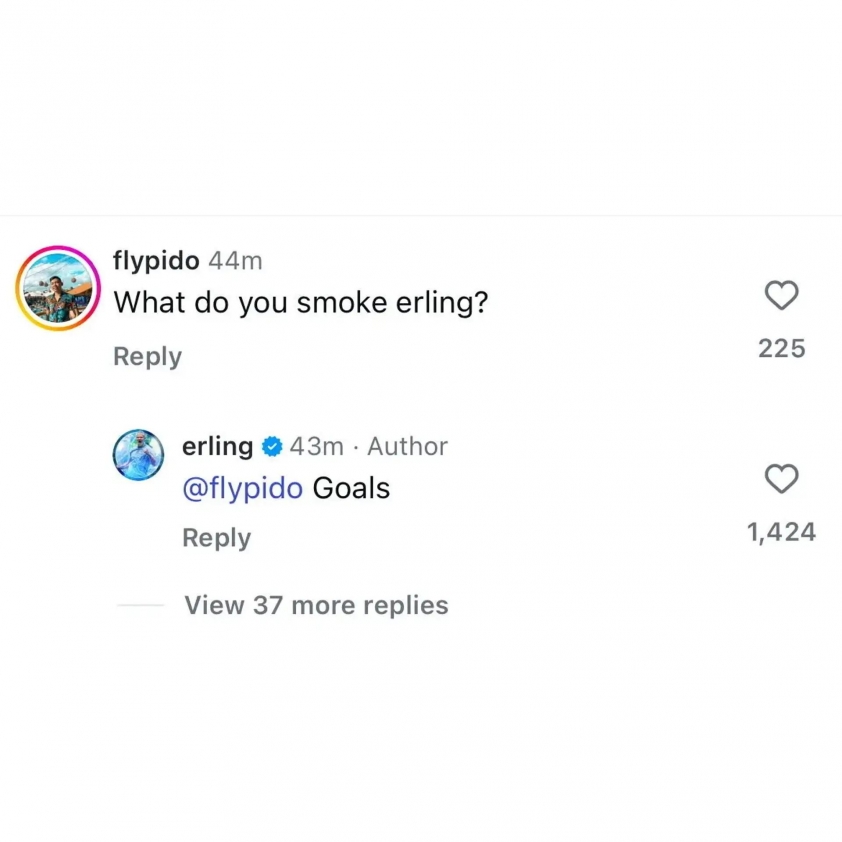Reply to flypido's comment

(147, 357)
